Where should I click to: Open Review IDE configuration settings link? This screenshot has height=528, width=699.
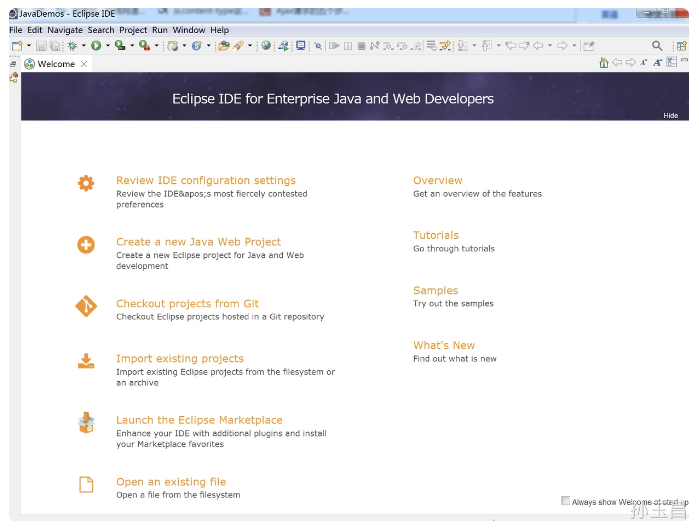click(x=206, y=180)
